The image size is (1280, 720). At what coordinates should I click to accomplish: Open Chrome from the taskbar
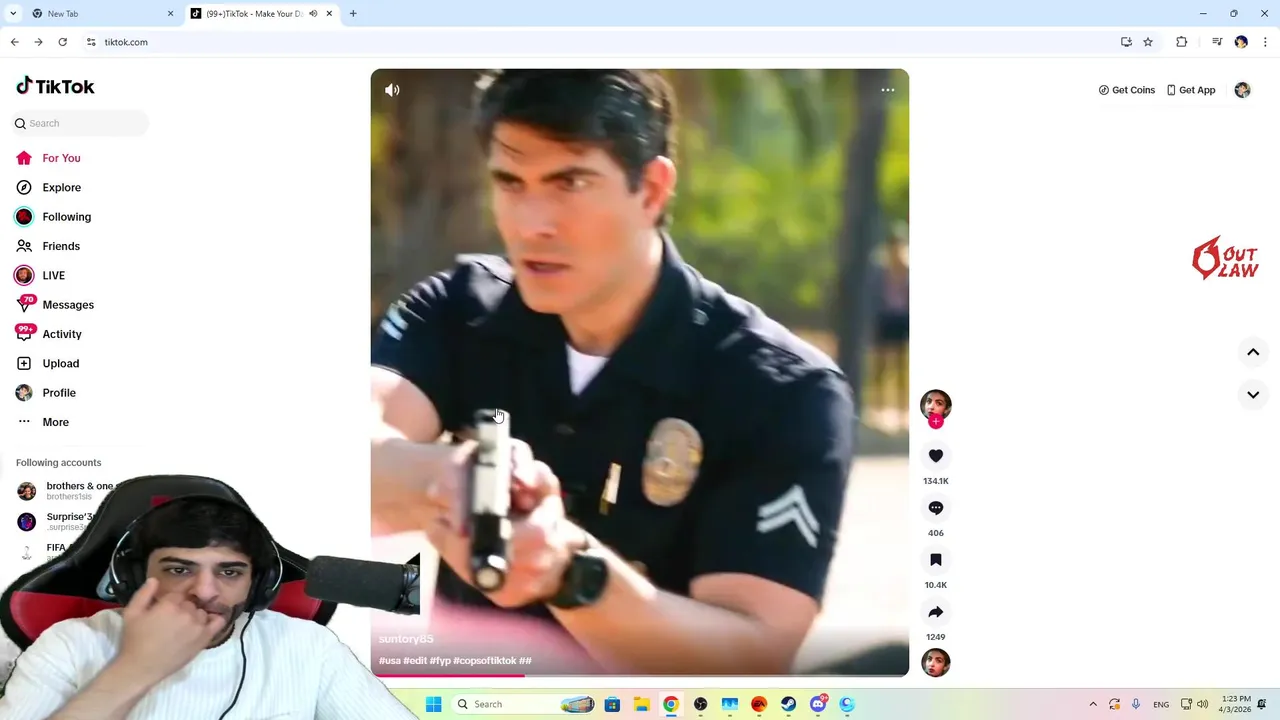click(x=671, y=704)
